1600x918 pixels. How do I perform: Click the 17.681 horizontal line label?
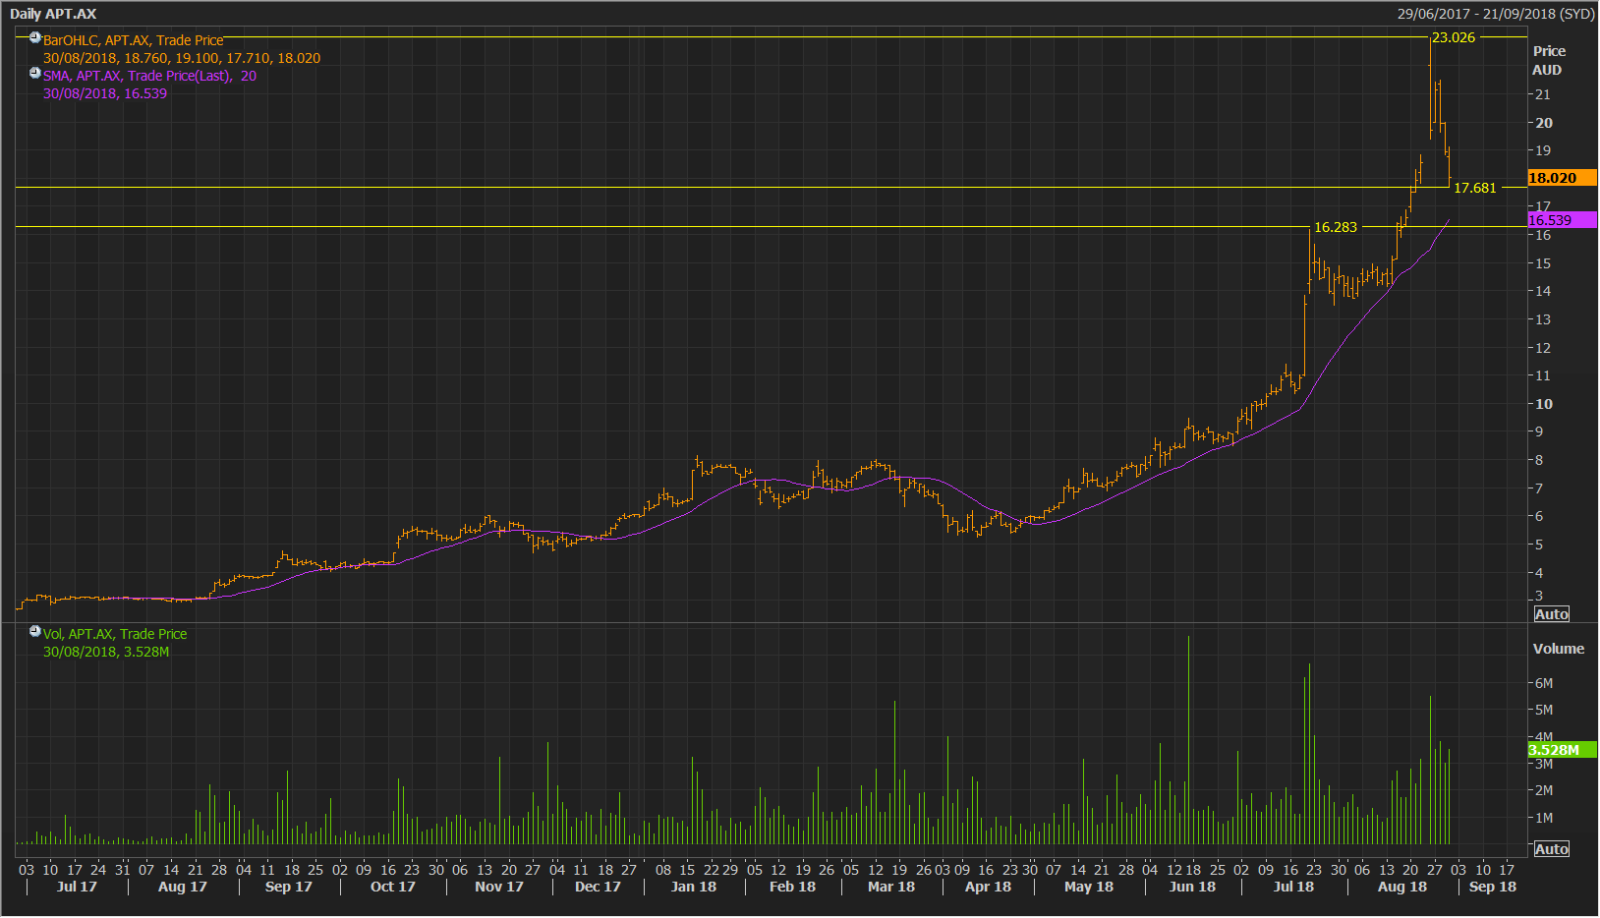[x=1475, y=188]
